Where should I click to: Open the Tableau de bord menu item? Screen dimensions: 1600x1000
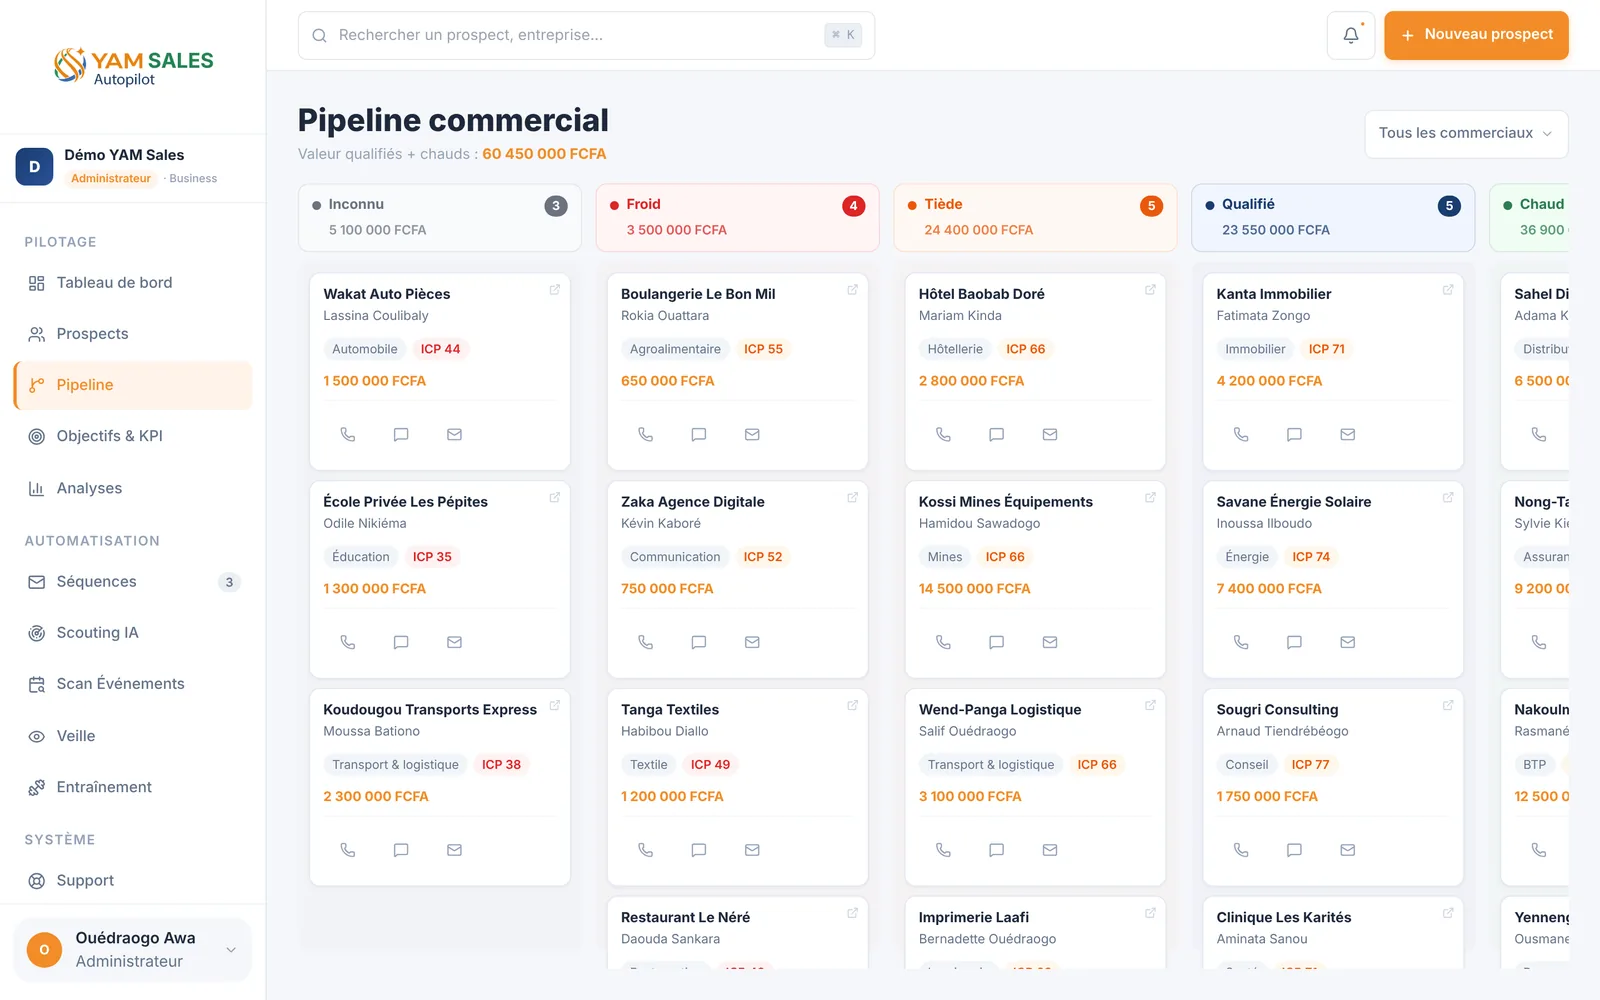(133, 283)
